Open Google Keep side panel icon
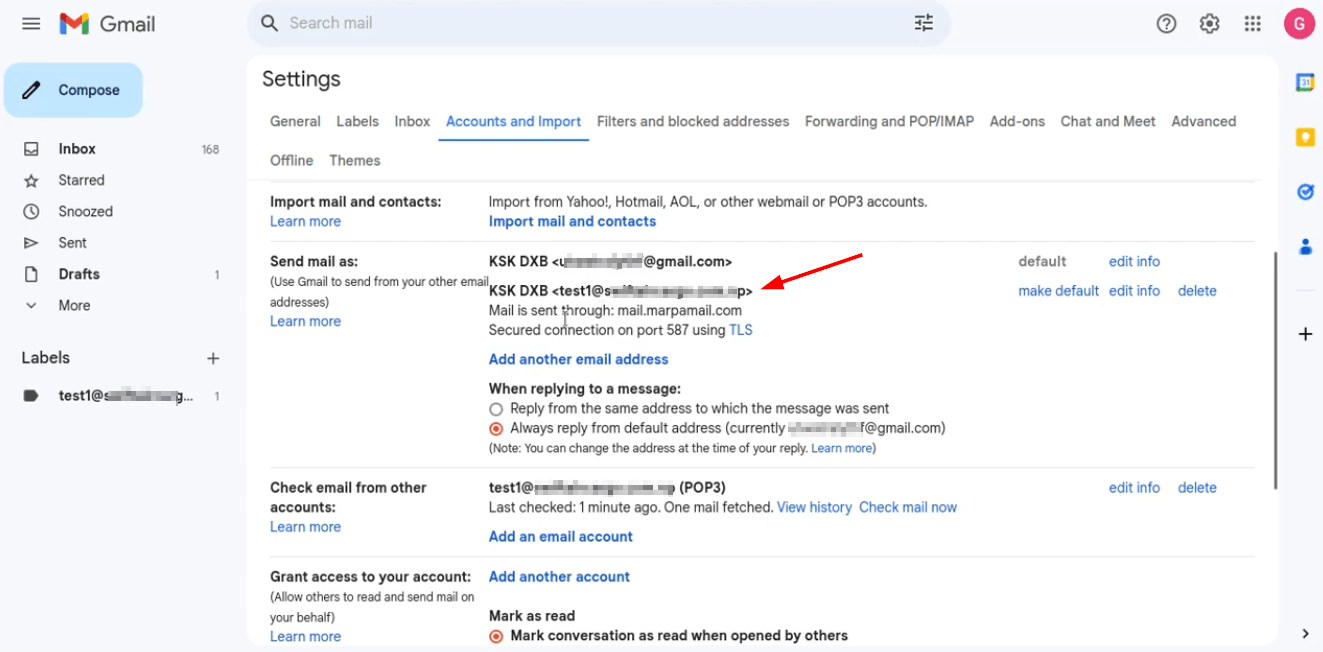Screen dimensions: 1323x652 (1305, 138)
